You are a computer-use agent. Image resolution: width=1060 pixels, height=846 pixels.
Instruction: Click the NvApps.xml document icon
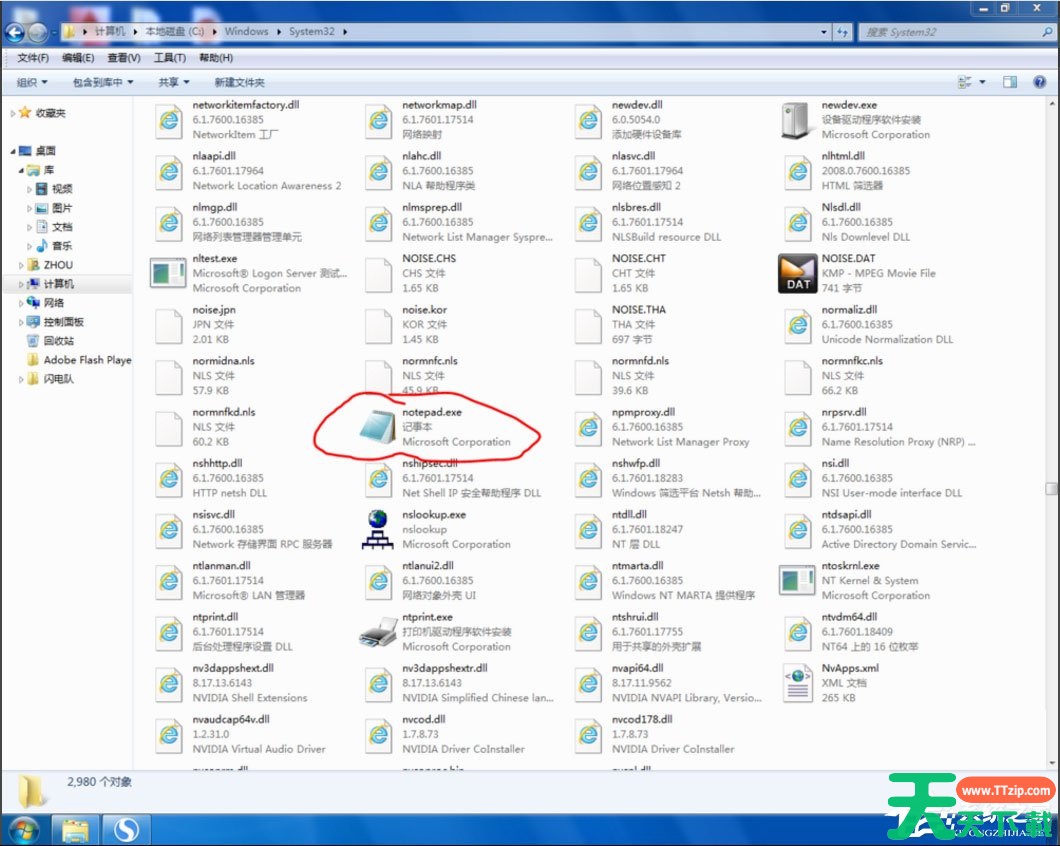tap(798, 683)
